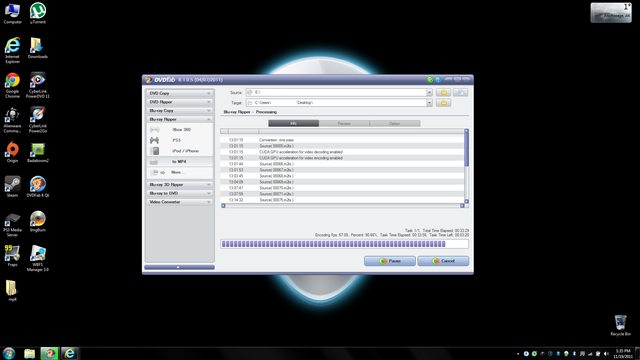Select the PS3 Media Server shortcut
Screen dimensions: 640x360
(x=12, y=224)
